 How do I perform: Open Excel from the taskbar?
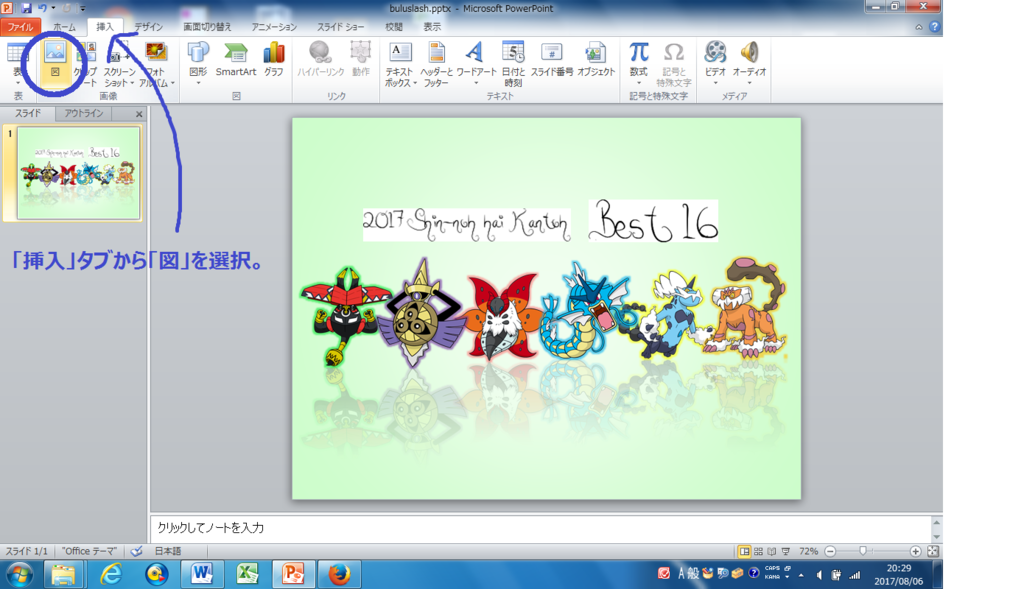pyautogui.click(x=248, y=574)
